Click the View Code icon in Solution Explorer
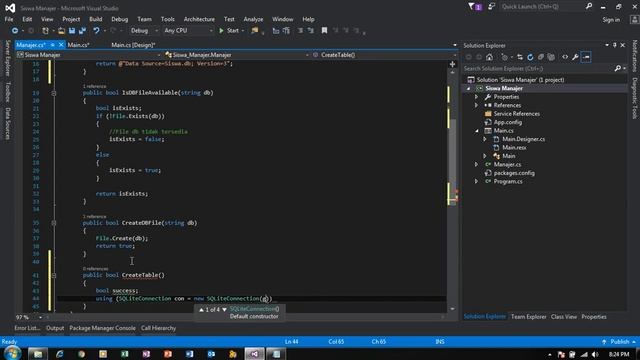 565,57
